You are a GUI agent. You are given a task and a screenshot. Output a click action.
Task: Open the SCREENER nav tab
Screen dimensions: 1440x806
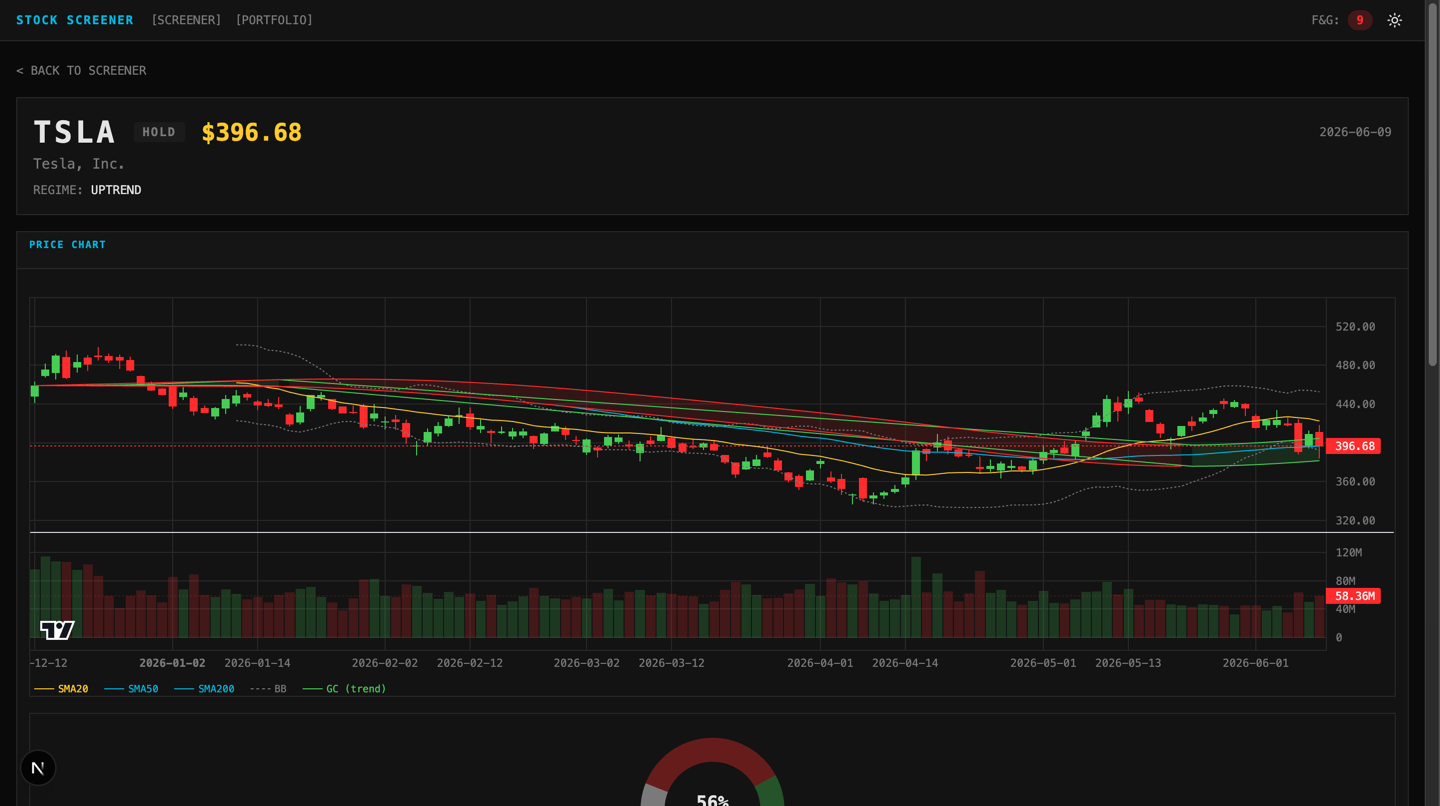tap(186, 20)
